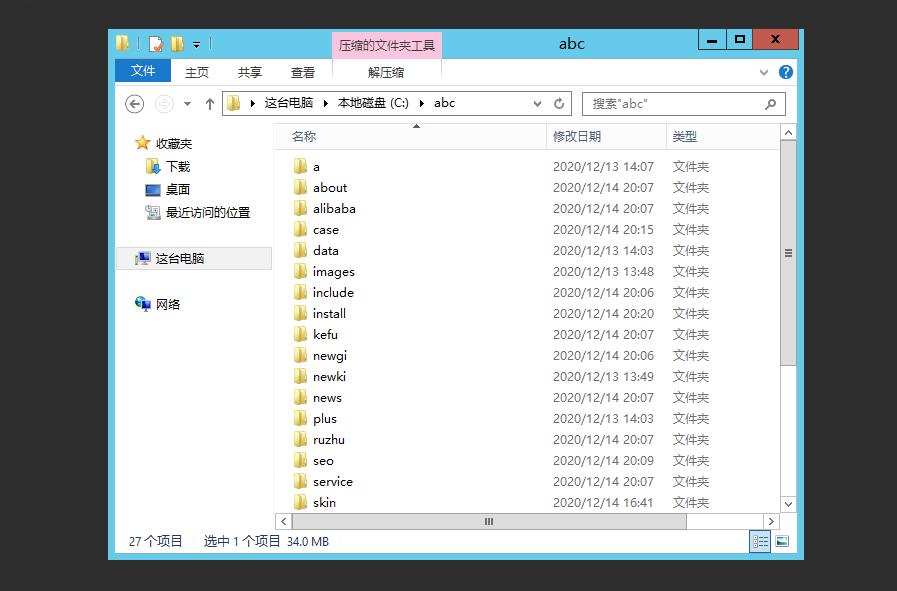Open the address bar dropdown arrow
Screen dimensions: 897x591
coord(536,103)
